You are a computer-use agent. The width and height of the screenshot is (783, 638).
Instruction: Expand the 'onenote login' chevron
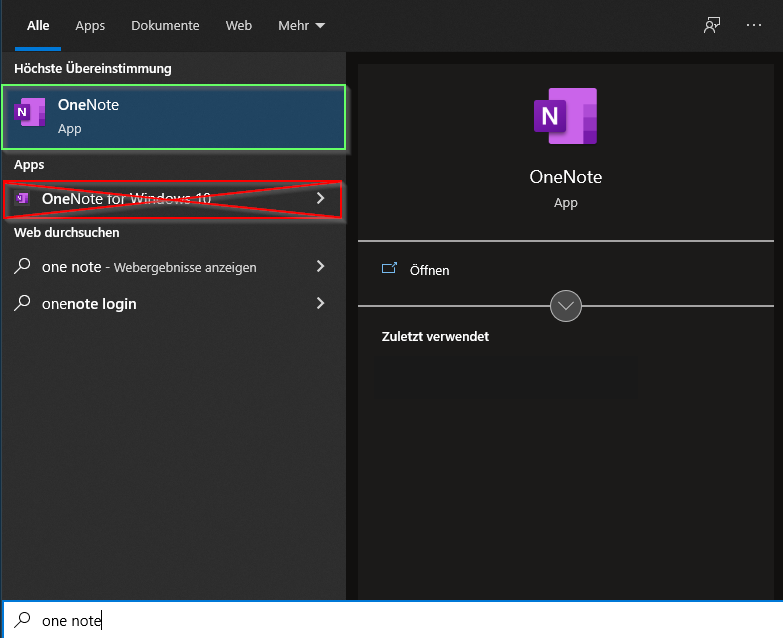(321, 303)
